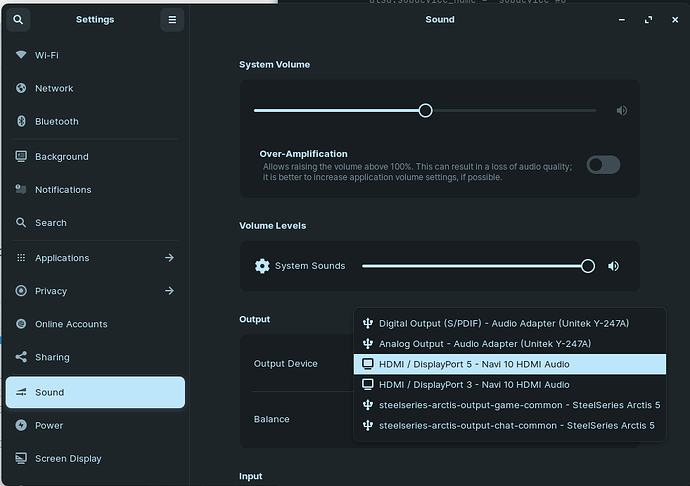Choose HDMI / DisplayPort 5 - Navi 10 HDMI Audio
Viewport: 690px width, 486px height.
click(x=510, y=364)
